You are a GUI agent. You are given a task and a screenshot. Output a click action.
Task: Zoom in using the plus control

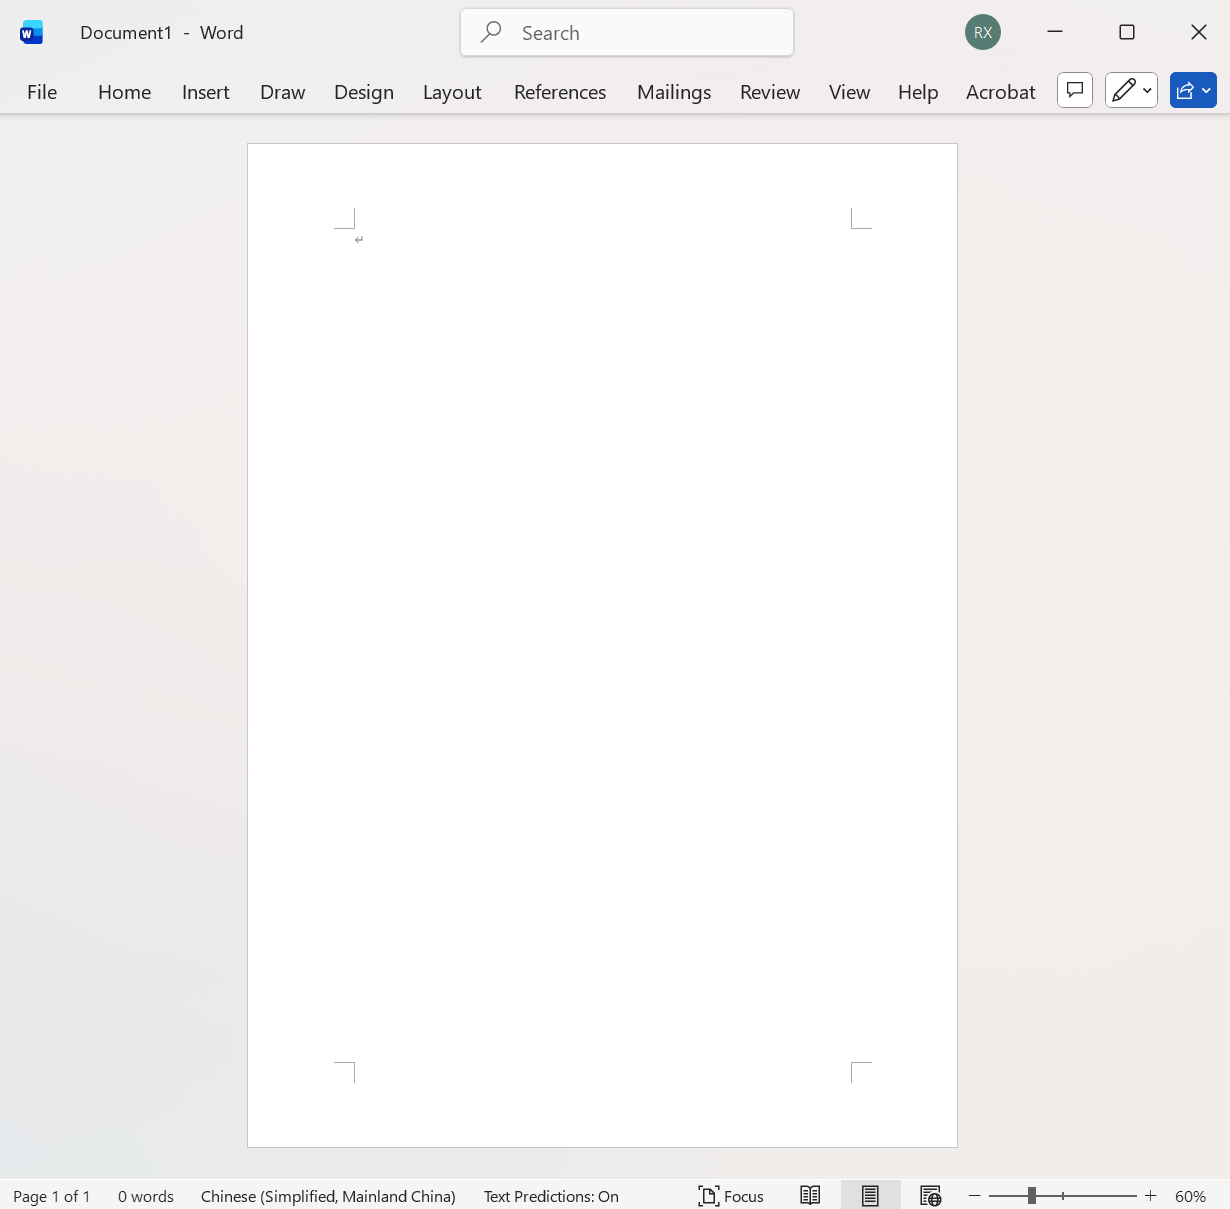(x=1150, y=1195)
